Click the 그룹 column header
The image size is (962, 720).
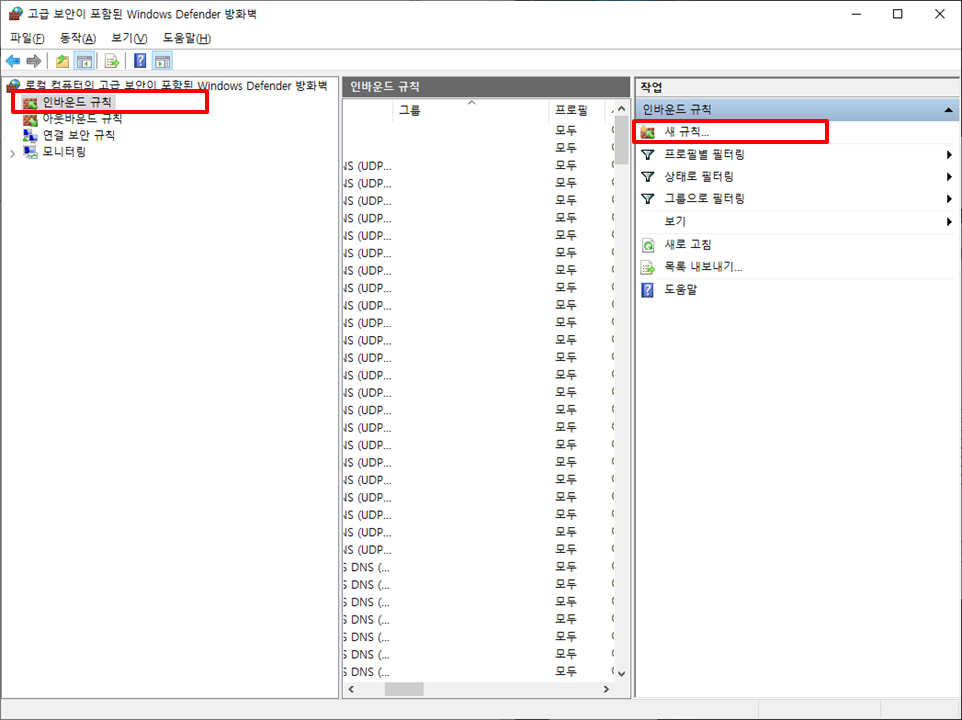pyautogui.click(x=471, y=110)
